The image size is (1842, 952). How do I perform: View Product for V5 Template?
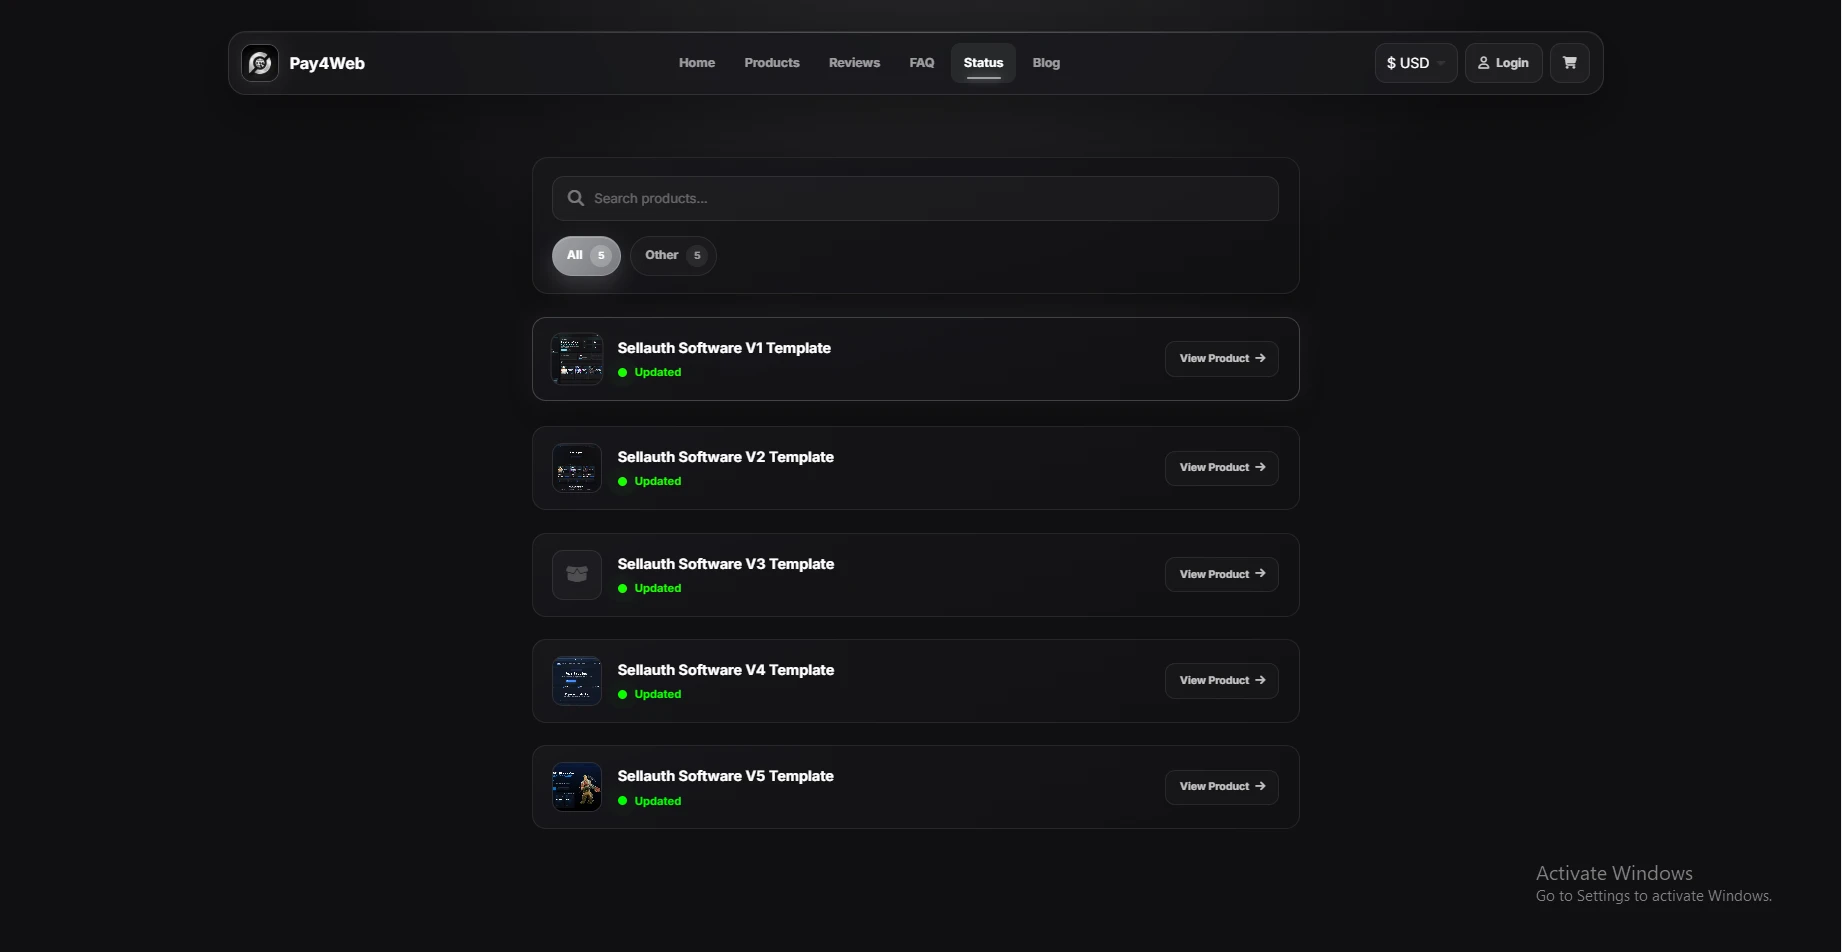click(1221, 786)
